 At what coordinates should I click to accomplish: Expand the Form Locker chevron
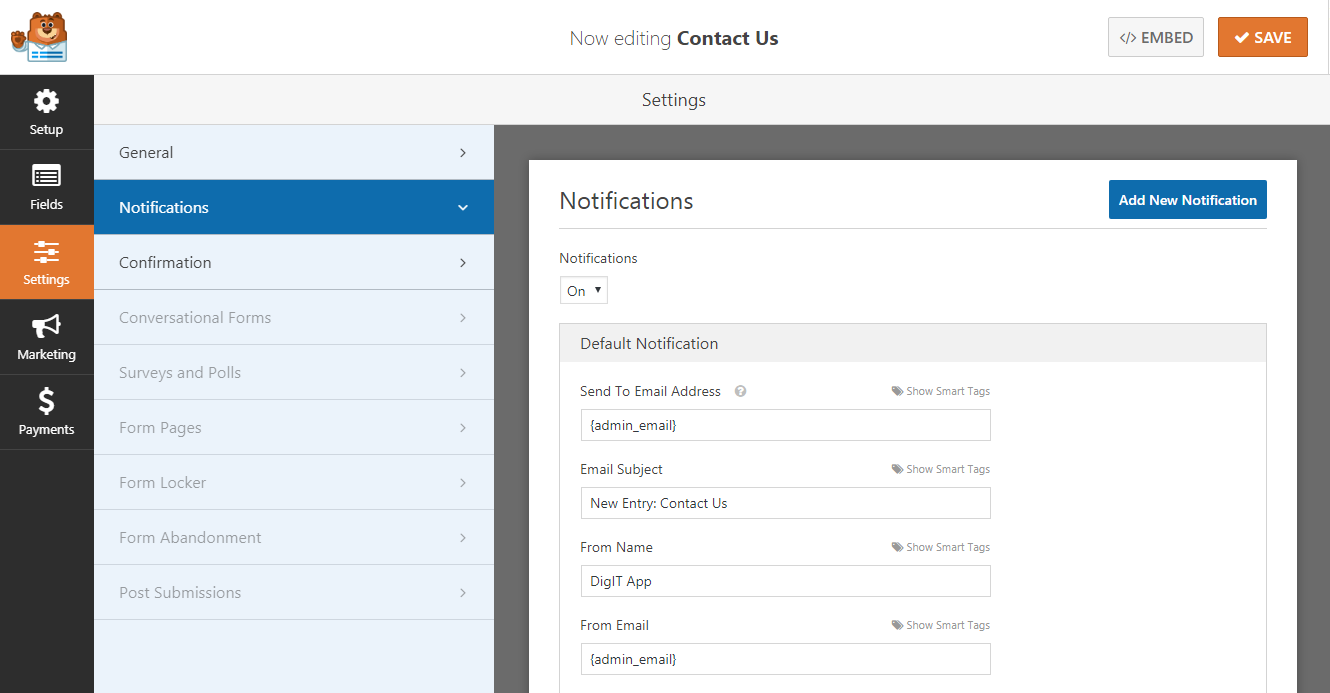pyautogui.click(x=463, y=483)
